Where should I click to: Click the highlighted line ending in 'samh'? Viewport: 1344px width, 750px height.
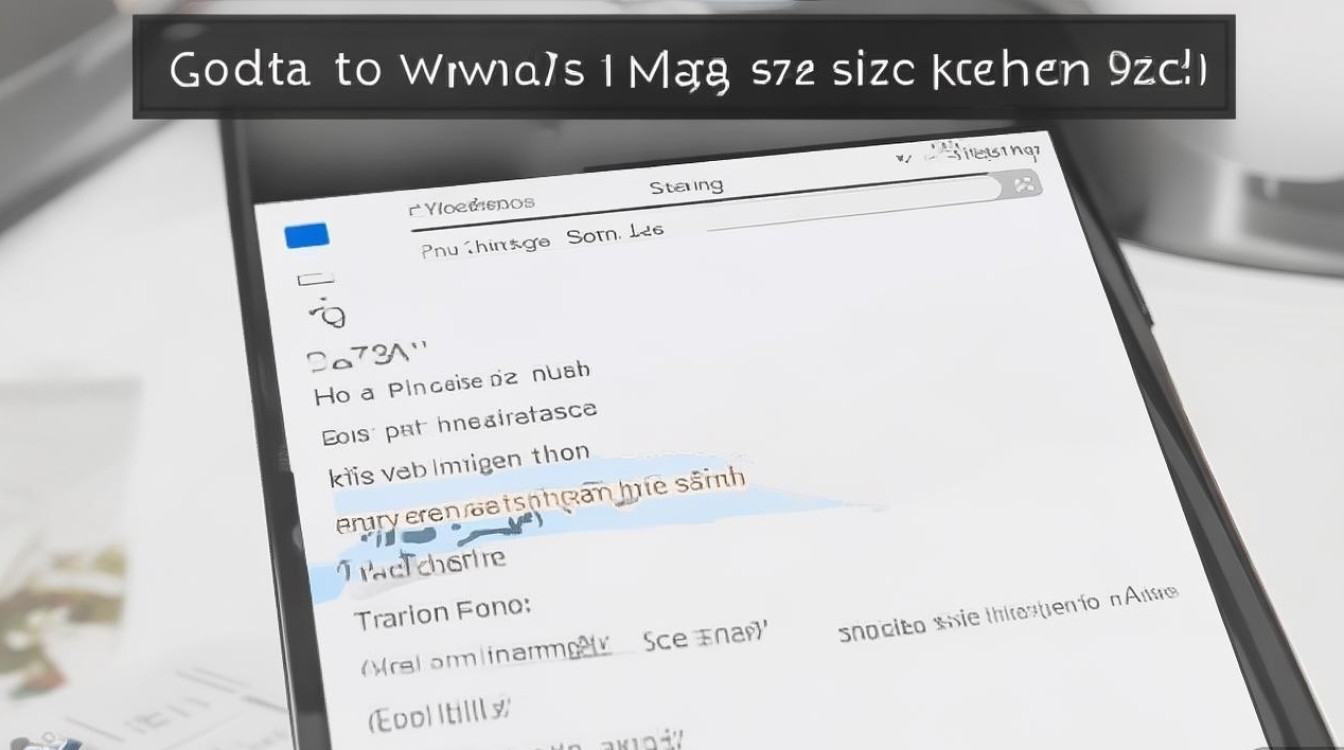pos(540,499)
